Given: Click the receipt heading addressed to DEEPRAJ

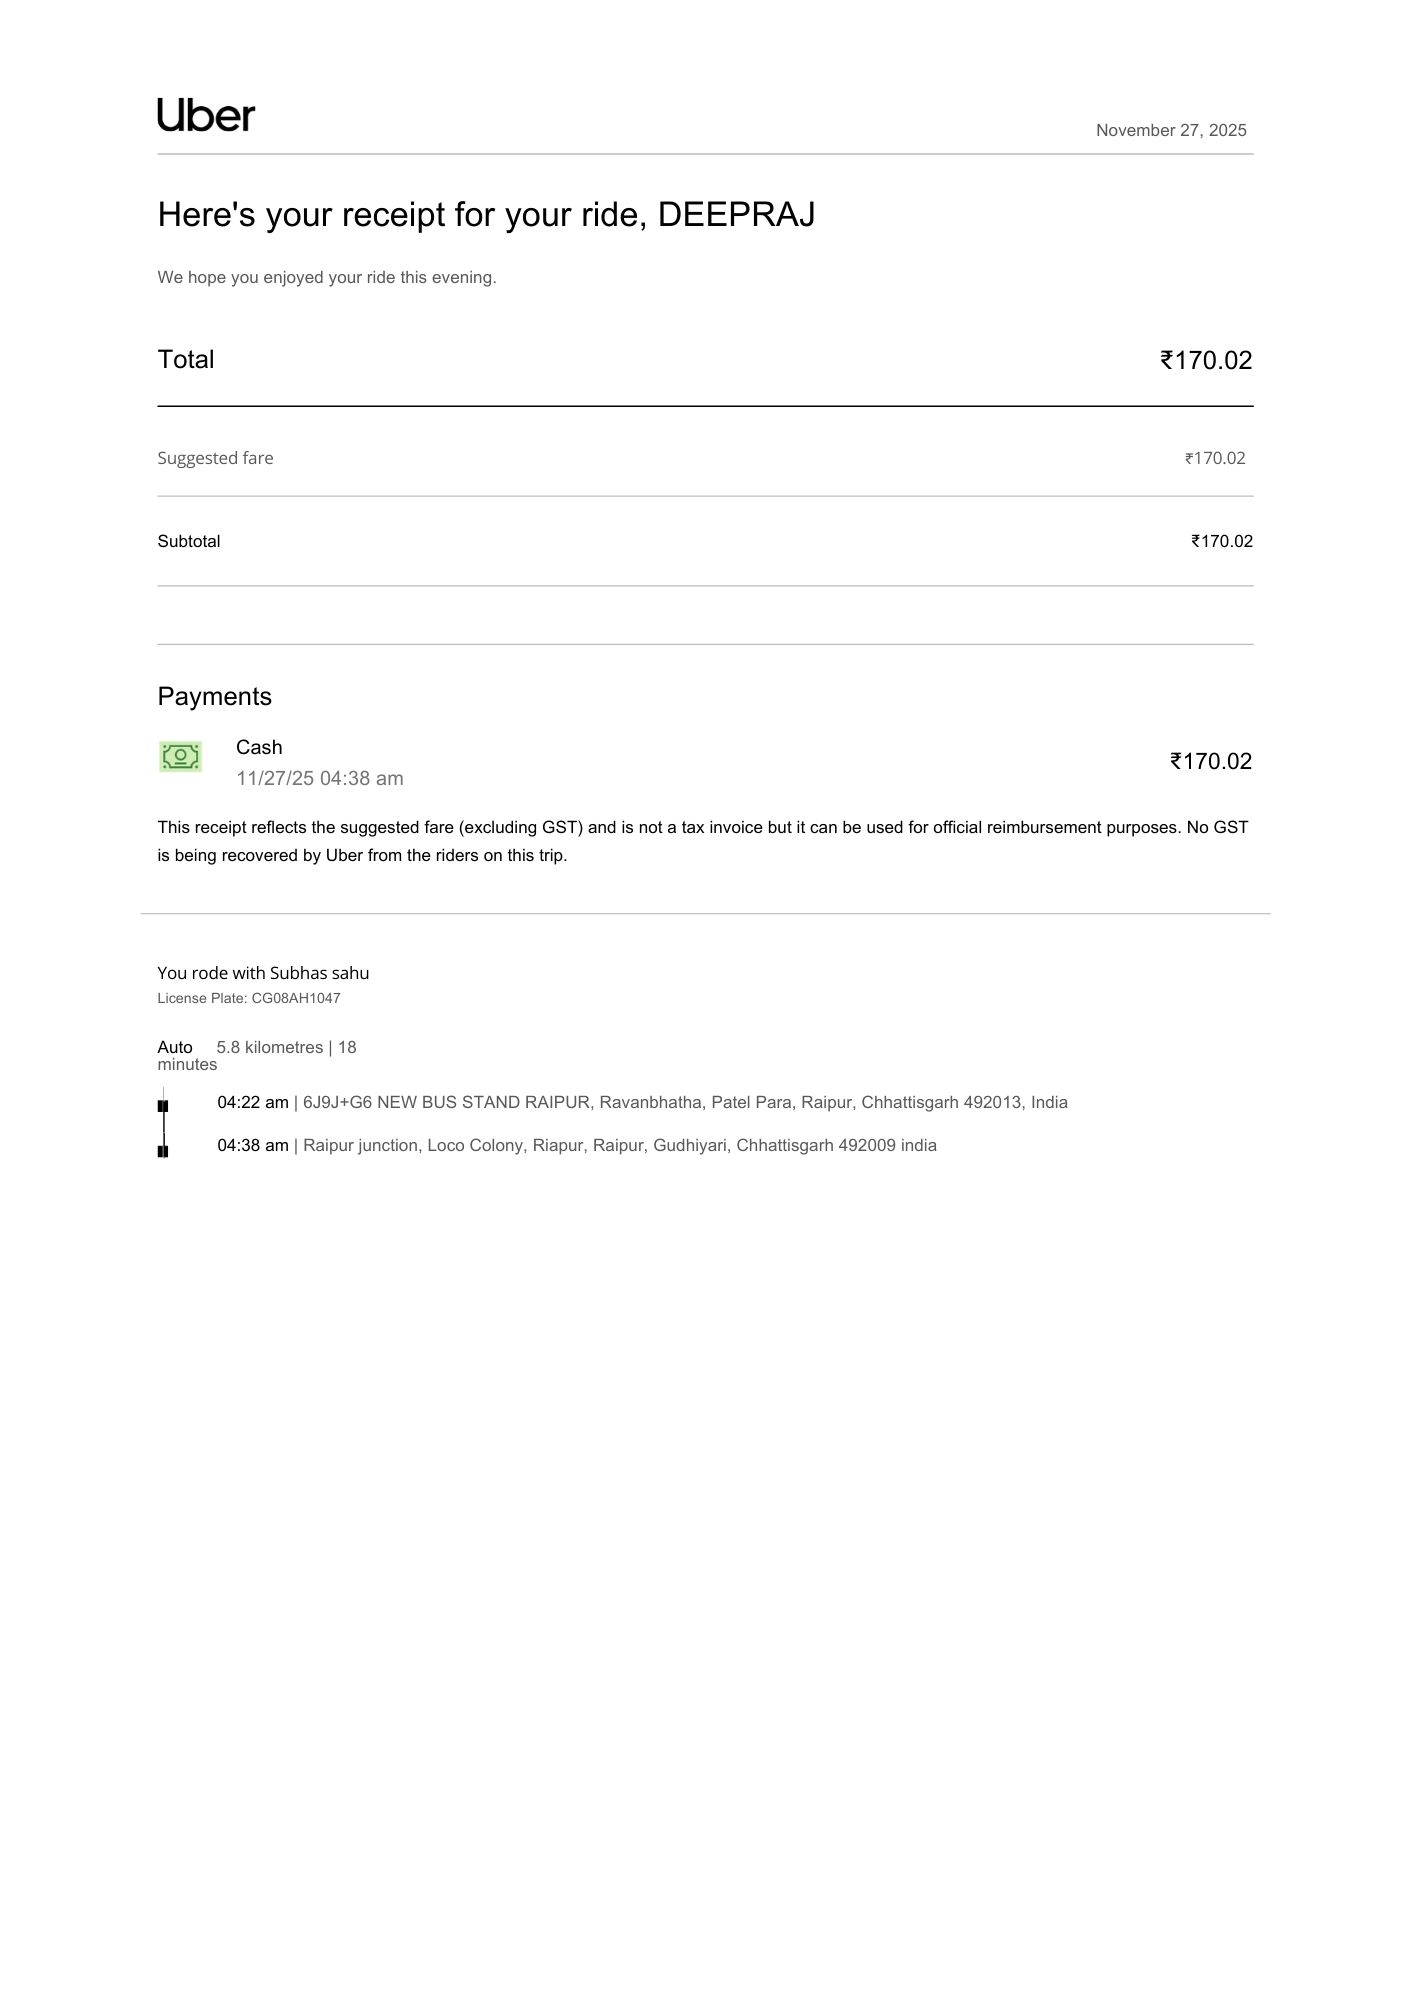Looking at the screenshot, I should tap(486, 215).
